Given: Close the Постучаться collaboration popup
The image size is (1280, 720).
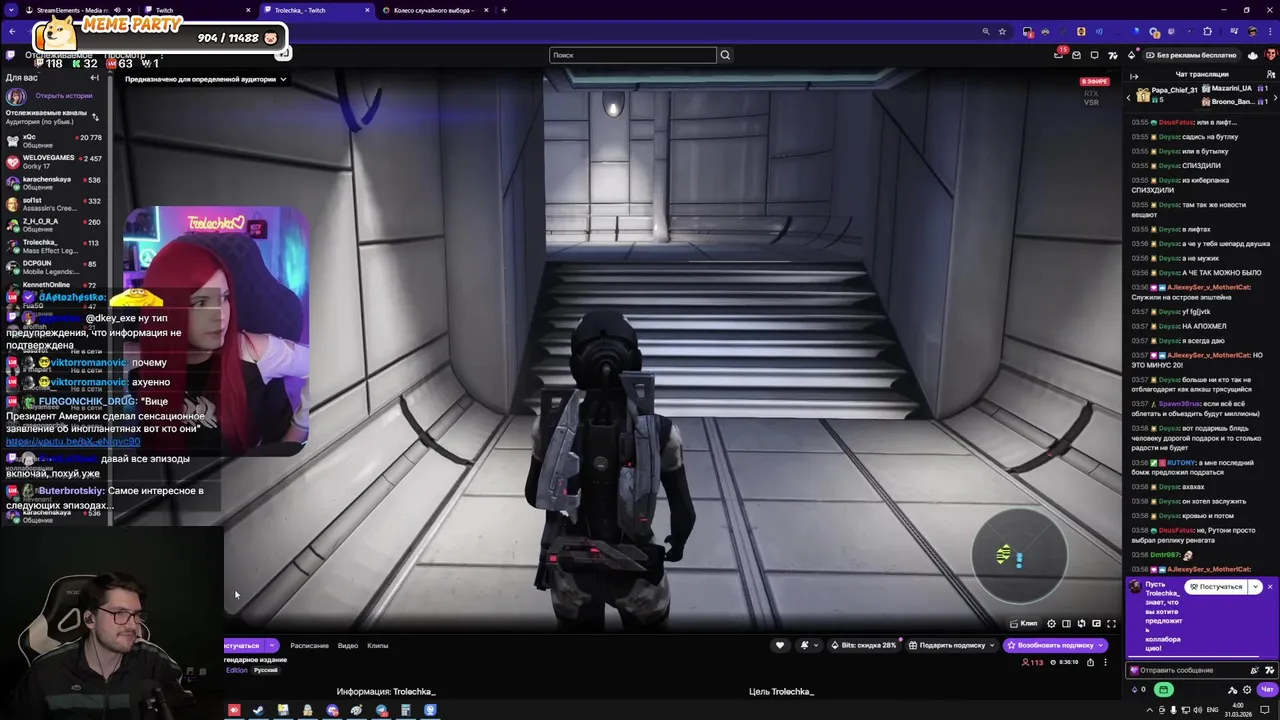Looking at the screenshot, I should tap(1270, 587).
